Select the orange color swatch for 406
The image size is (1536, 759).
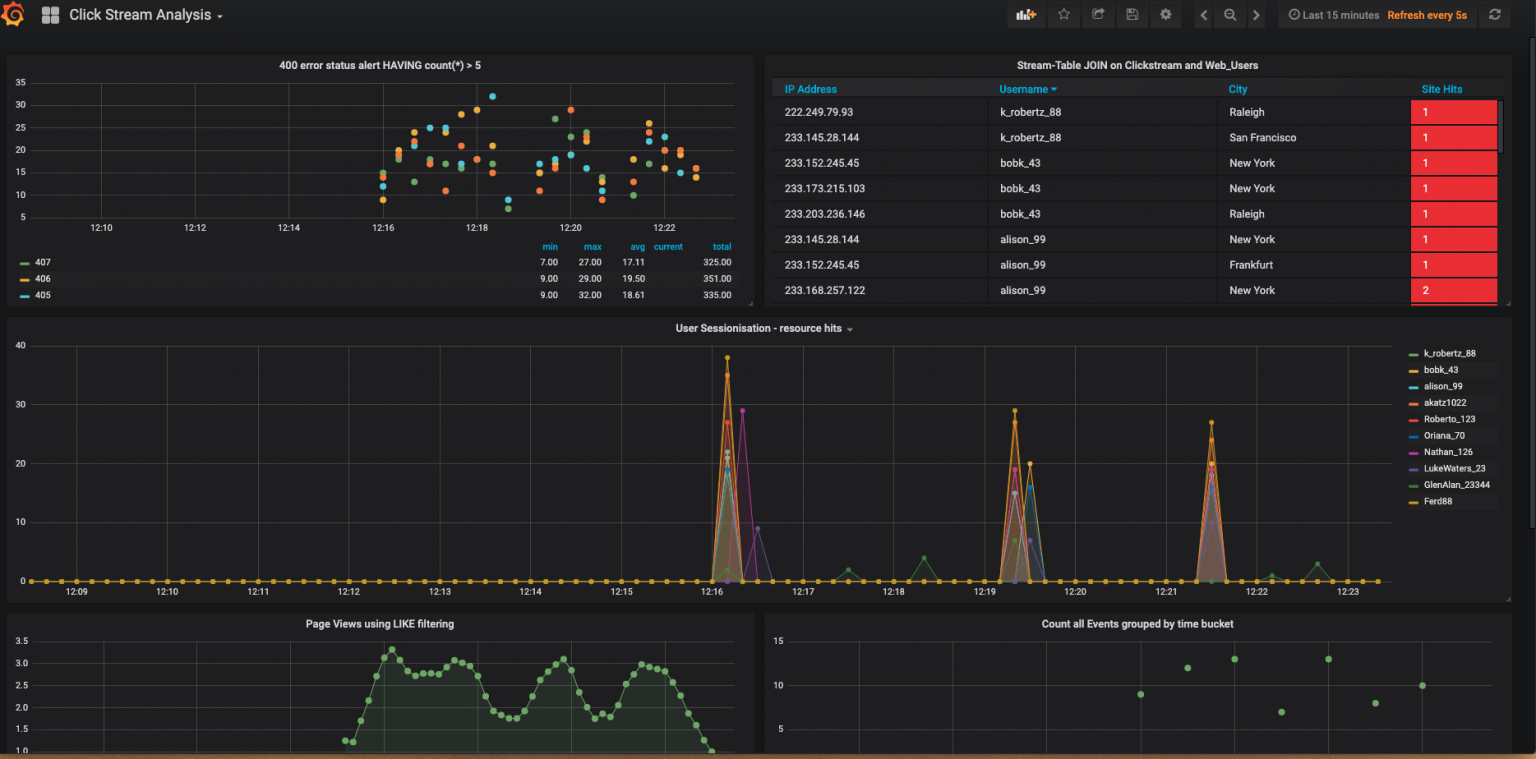pos(24,278)
